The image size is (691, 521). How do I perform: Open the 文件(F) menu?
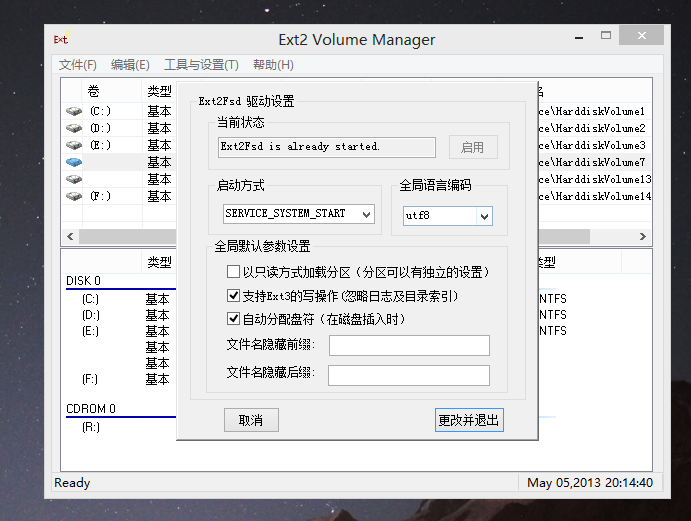[78, 65]
